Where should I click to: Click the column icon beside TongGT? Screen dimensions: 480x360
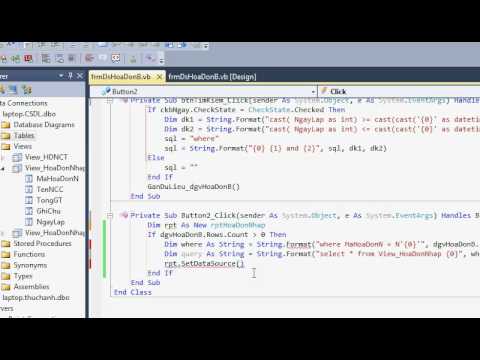(29, 200)
